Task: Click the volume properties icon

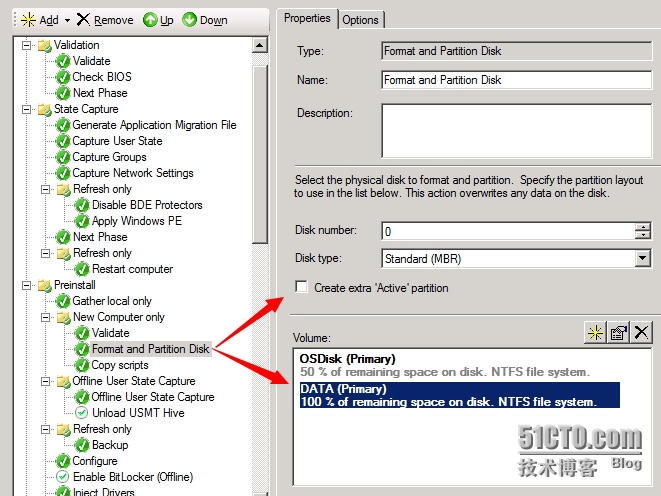Action: (x=618, y=333)
